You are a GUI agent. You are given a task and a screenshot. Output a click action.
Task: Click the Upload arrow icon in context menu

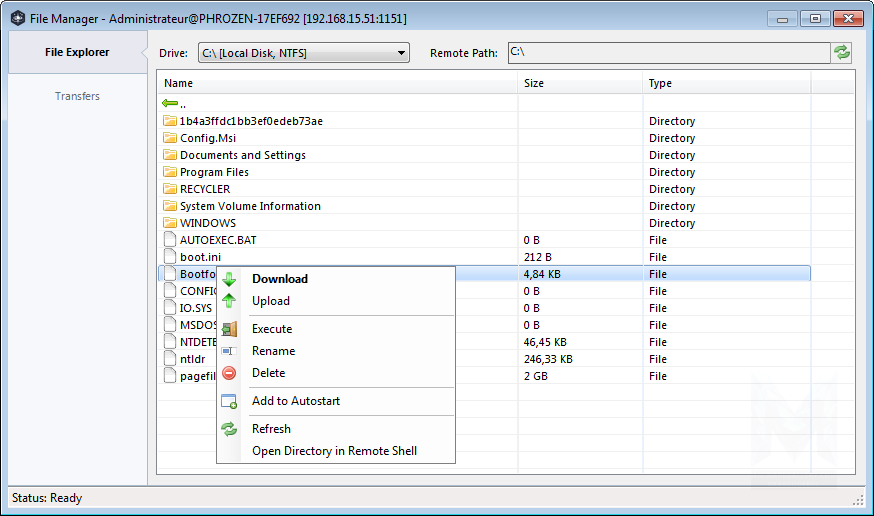pos(229,301)
